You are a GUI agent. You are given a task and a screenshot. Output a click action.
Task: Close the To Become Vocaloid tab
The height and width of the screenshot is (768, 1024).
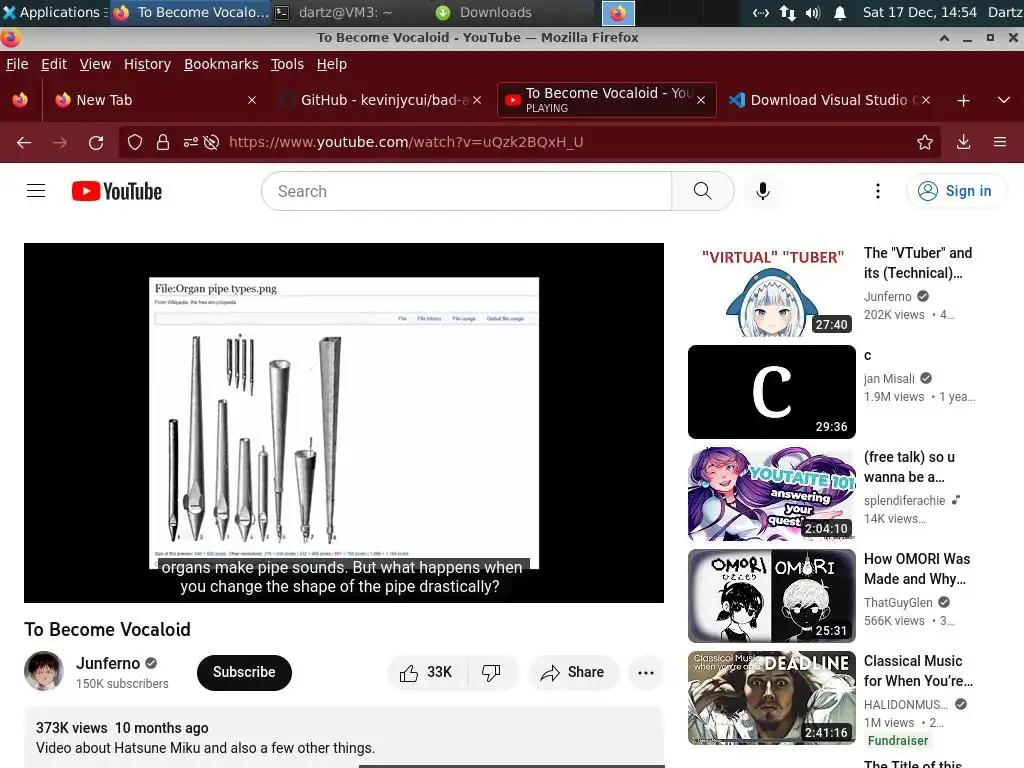(x=701, y=100)
